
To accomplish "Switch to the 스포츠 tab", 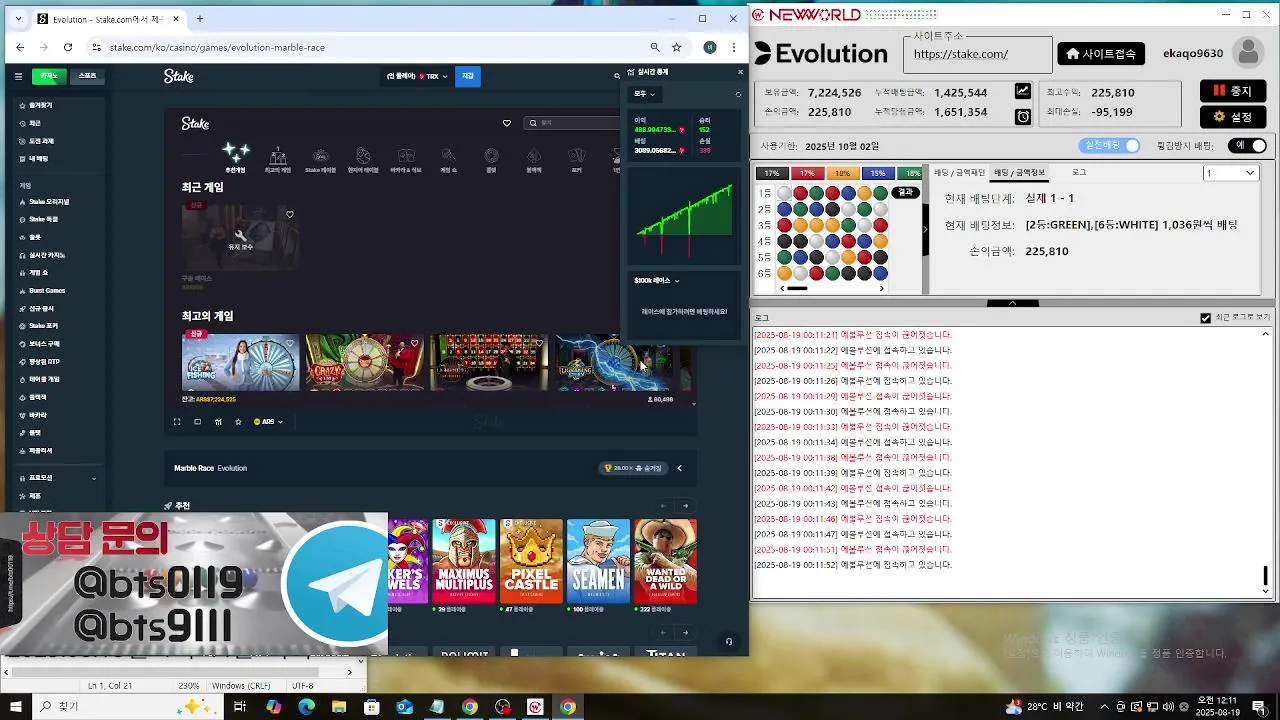I will point(88,76).
